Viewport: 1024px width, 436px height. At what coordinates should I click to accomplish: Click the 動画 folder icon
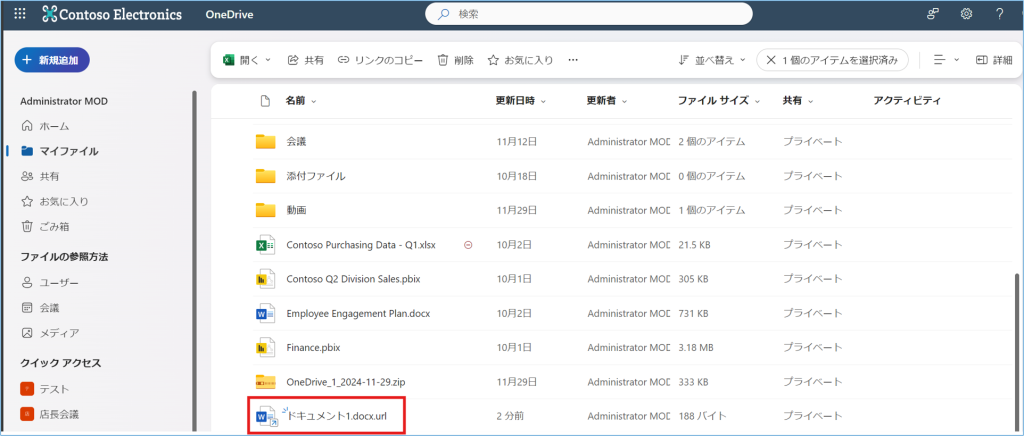(265, 210)
